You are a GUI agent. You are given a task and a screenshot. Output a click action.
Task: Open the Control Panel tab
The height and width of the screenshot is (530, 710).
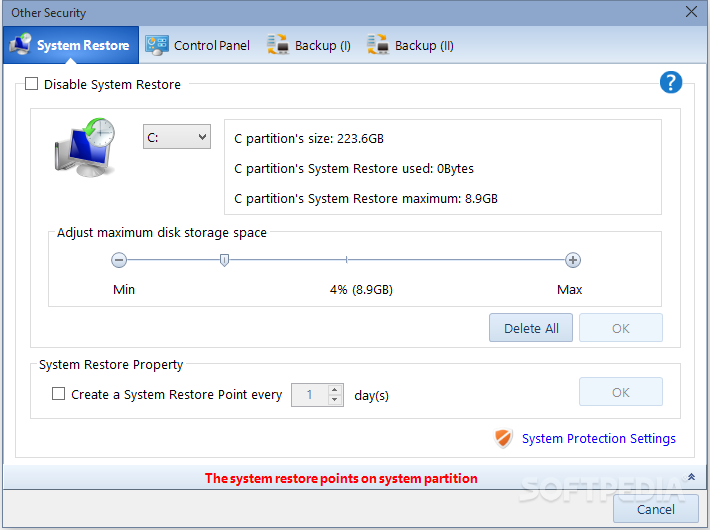tap(197, 45)
